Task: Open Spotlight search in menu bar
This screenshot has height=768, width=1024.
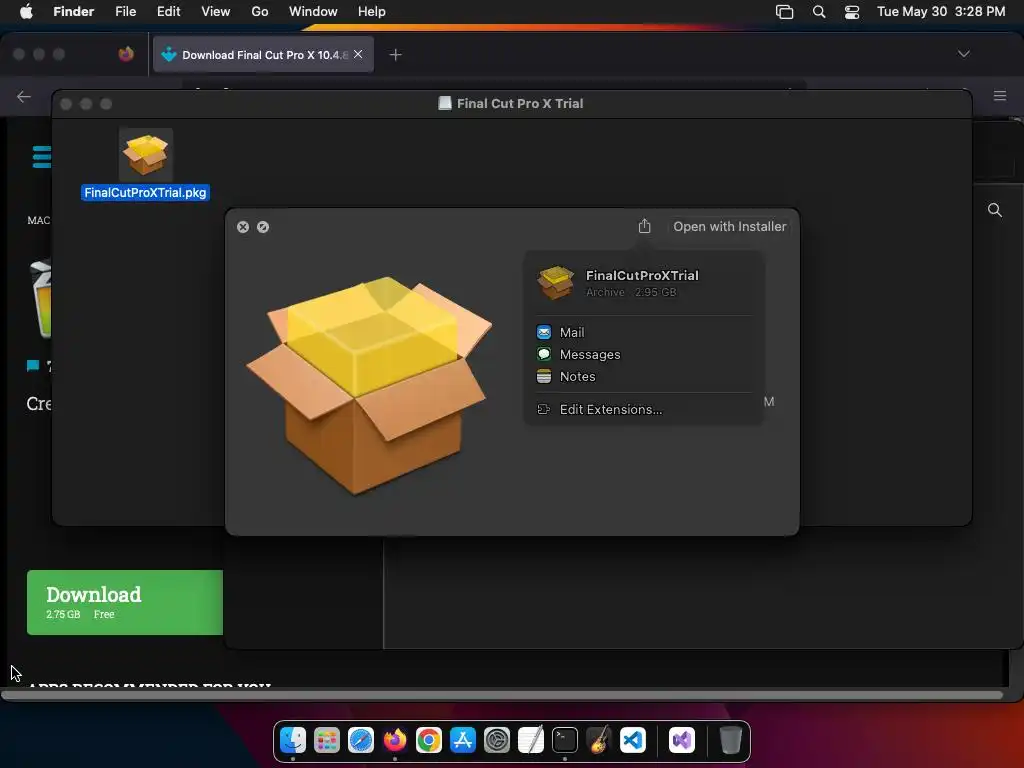Action: (x=819, y=12)
